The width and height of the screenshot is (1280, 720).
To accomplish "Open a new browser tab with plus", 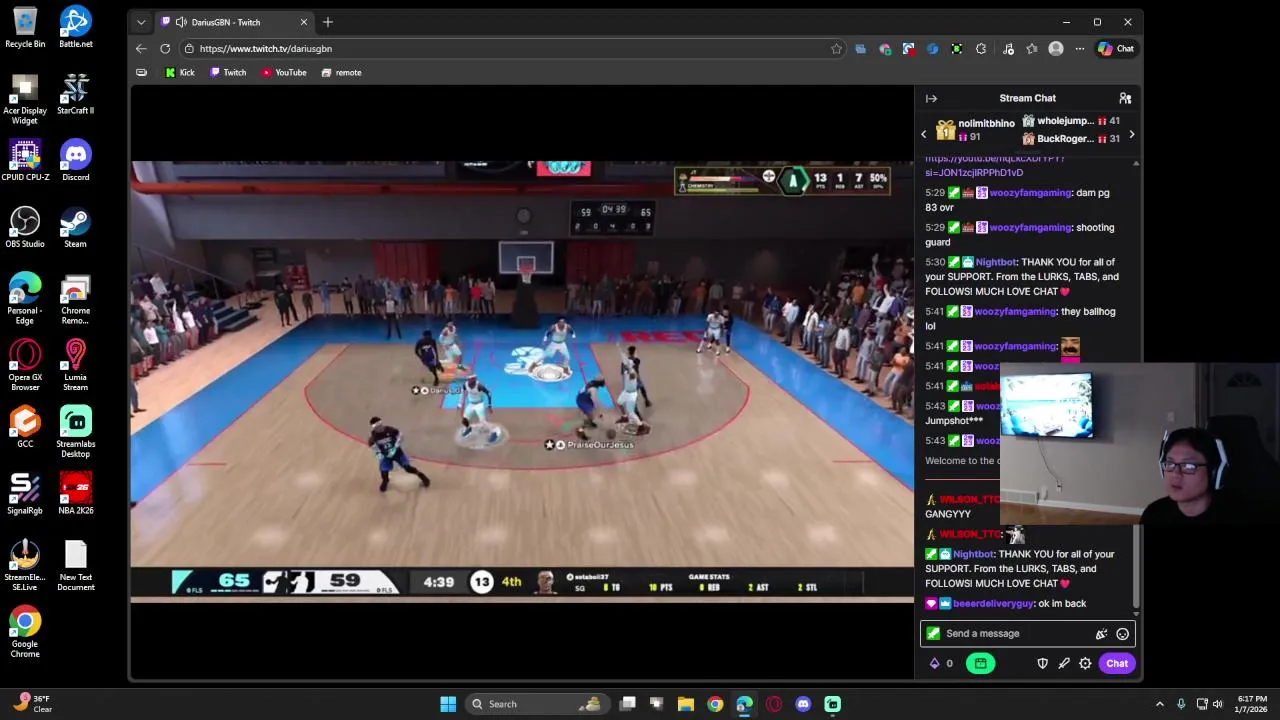I will (327, 22).
